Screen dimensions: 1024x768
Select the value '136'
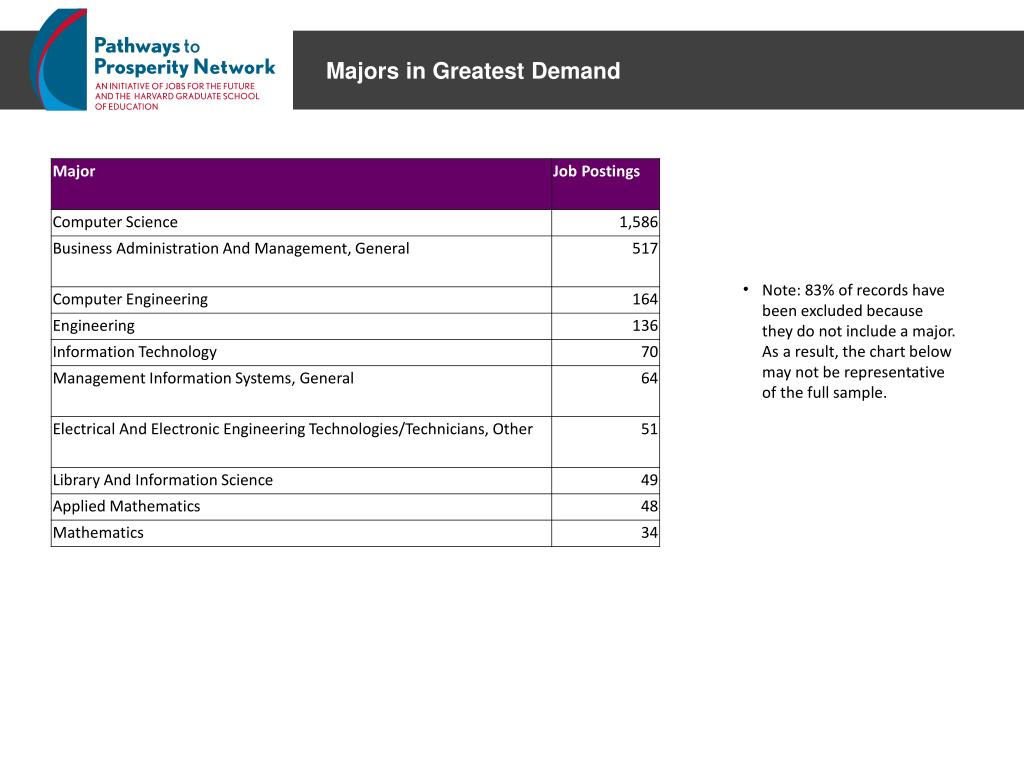click(645, 325)
